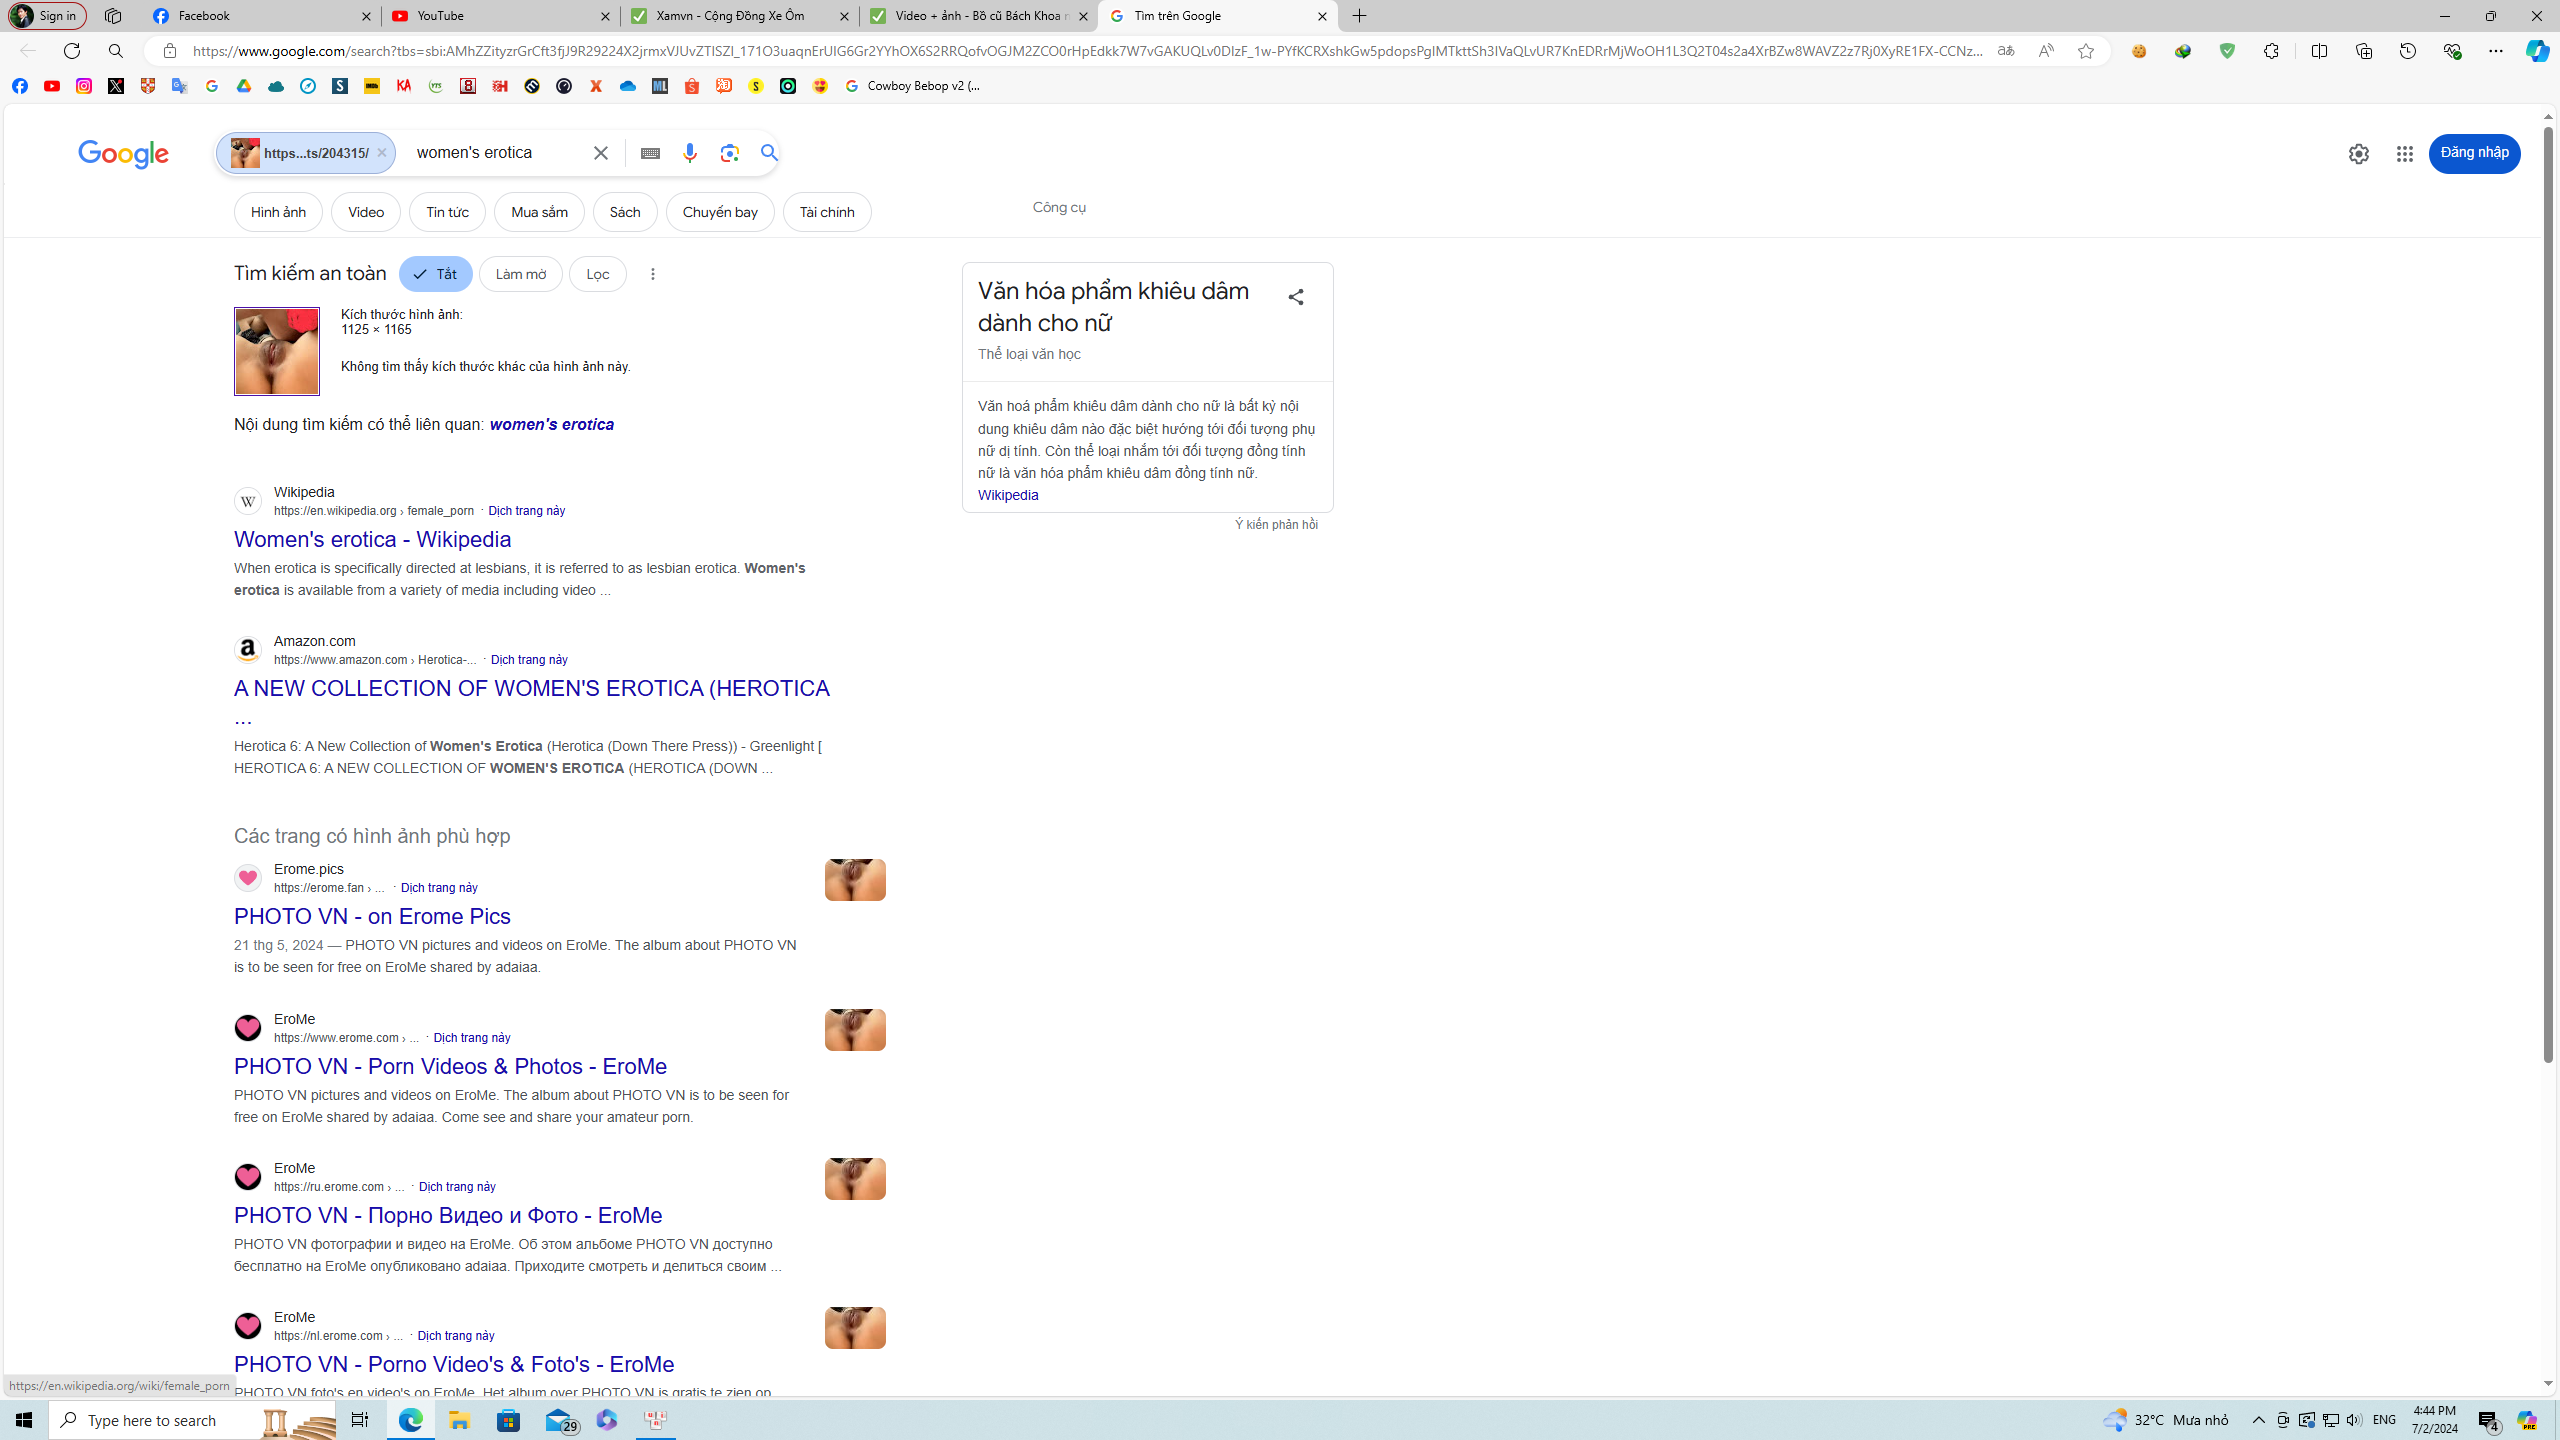Open Google Lens image search
The width and height of the screenshot is (2560, 1440).
(x=729, y=153)
